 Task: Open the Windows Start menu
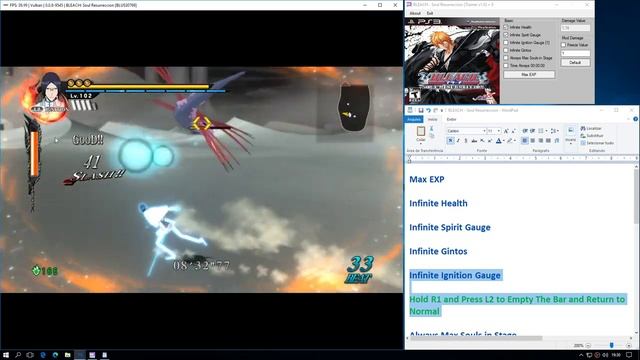tap(6, 355)
